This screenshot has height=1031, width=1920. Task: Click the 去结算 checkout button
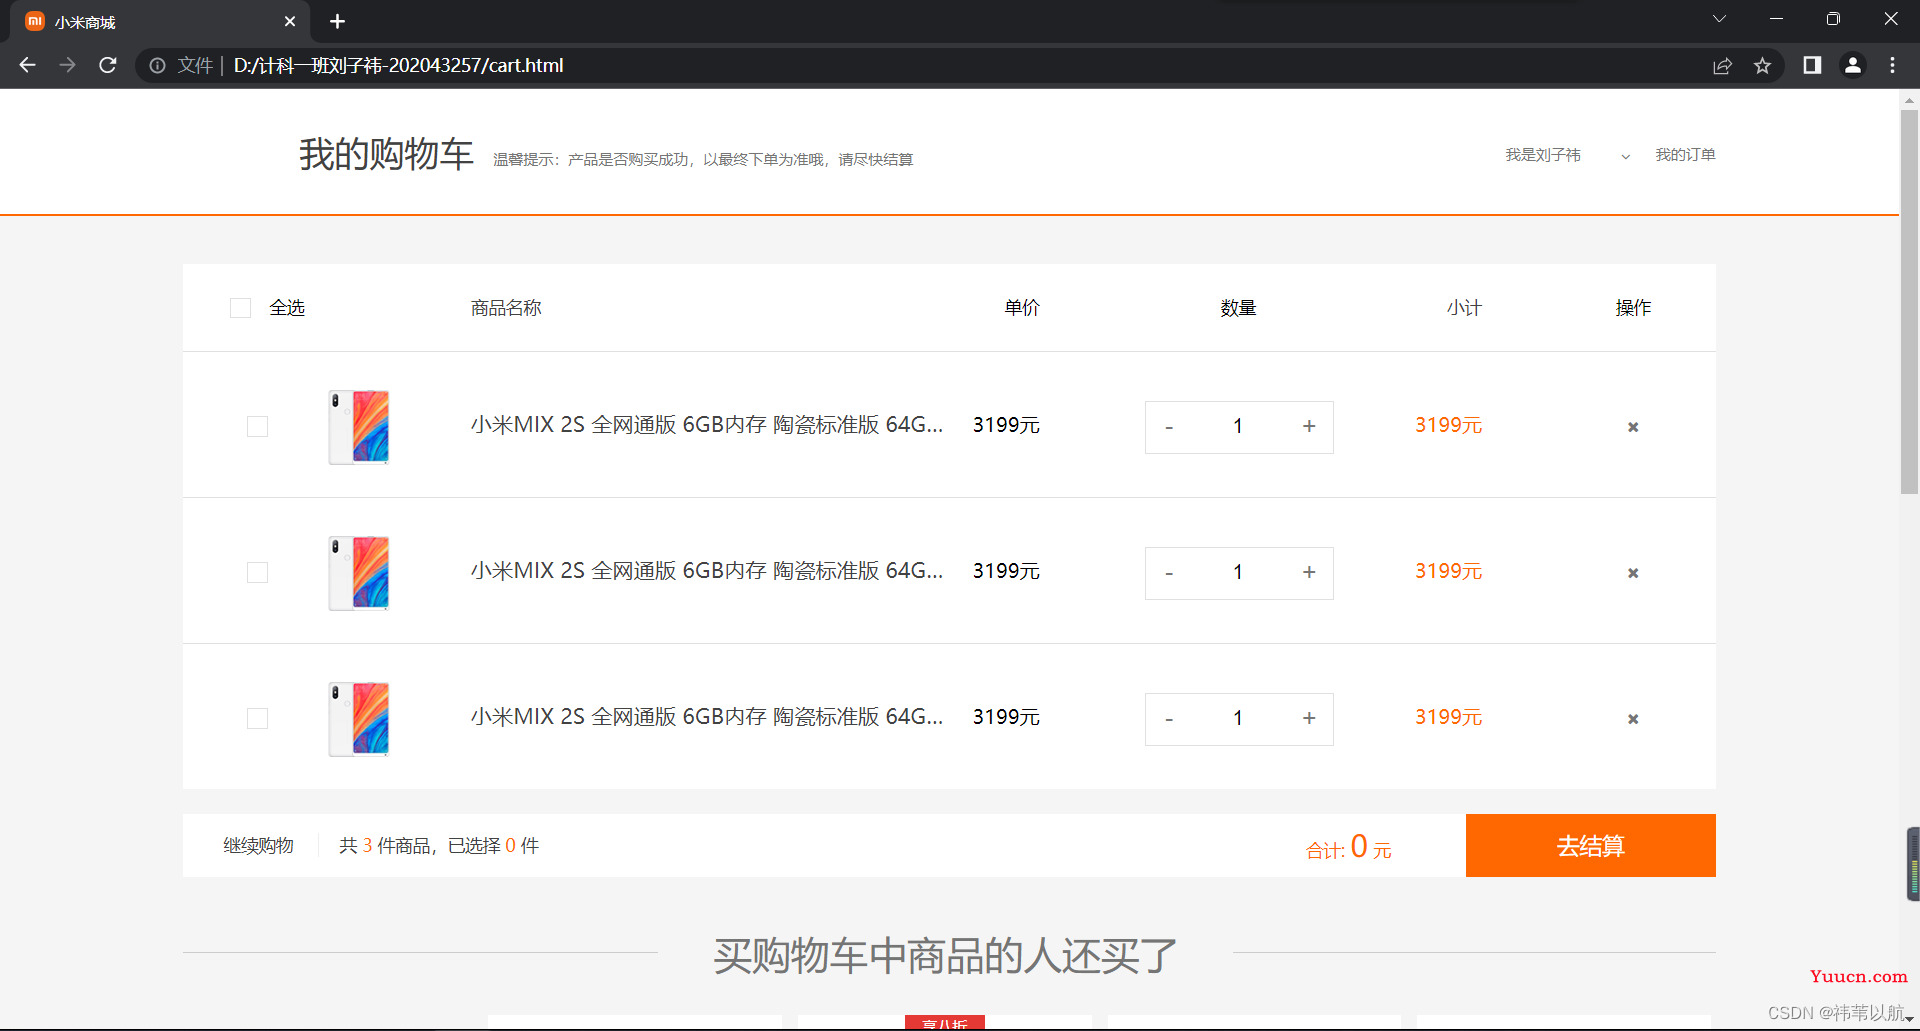click(x=1591, y=845)
